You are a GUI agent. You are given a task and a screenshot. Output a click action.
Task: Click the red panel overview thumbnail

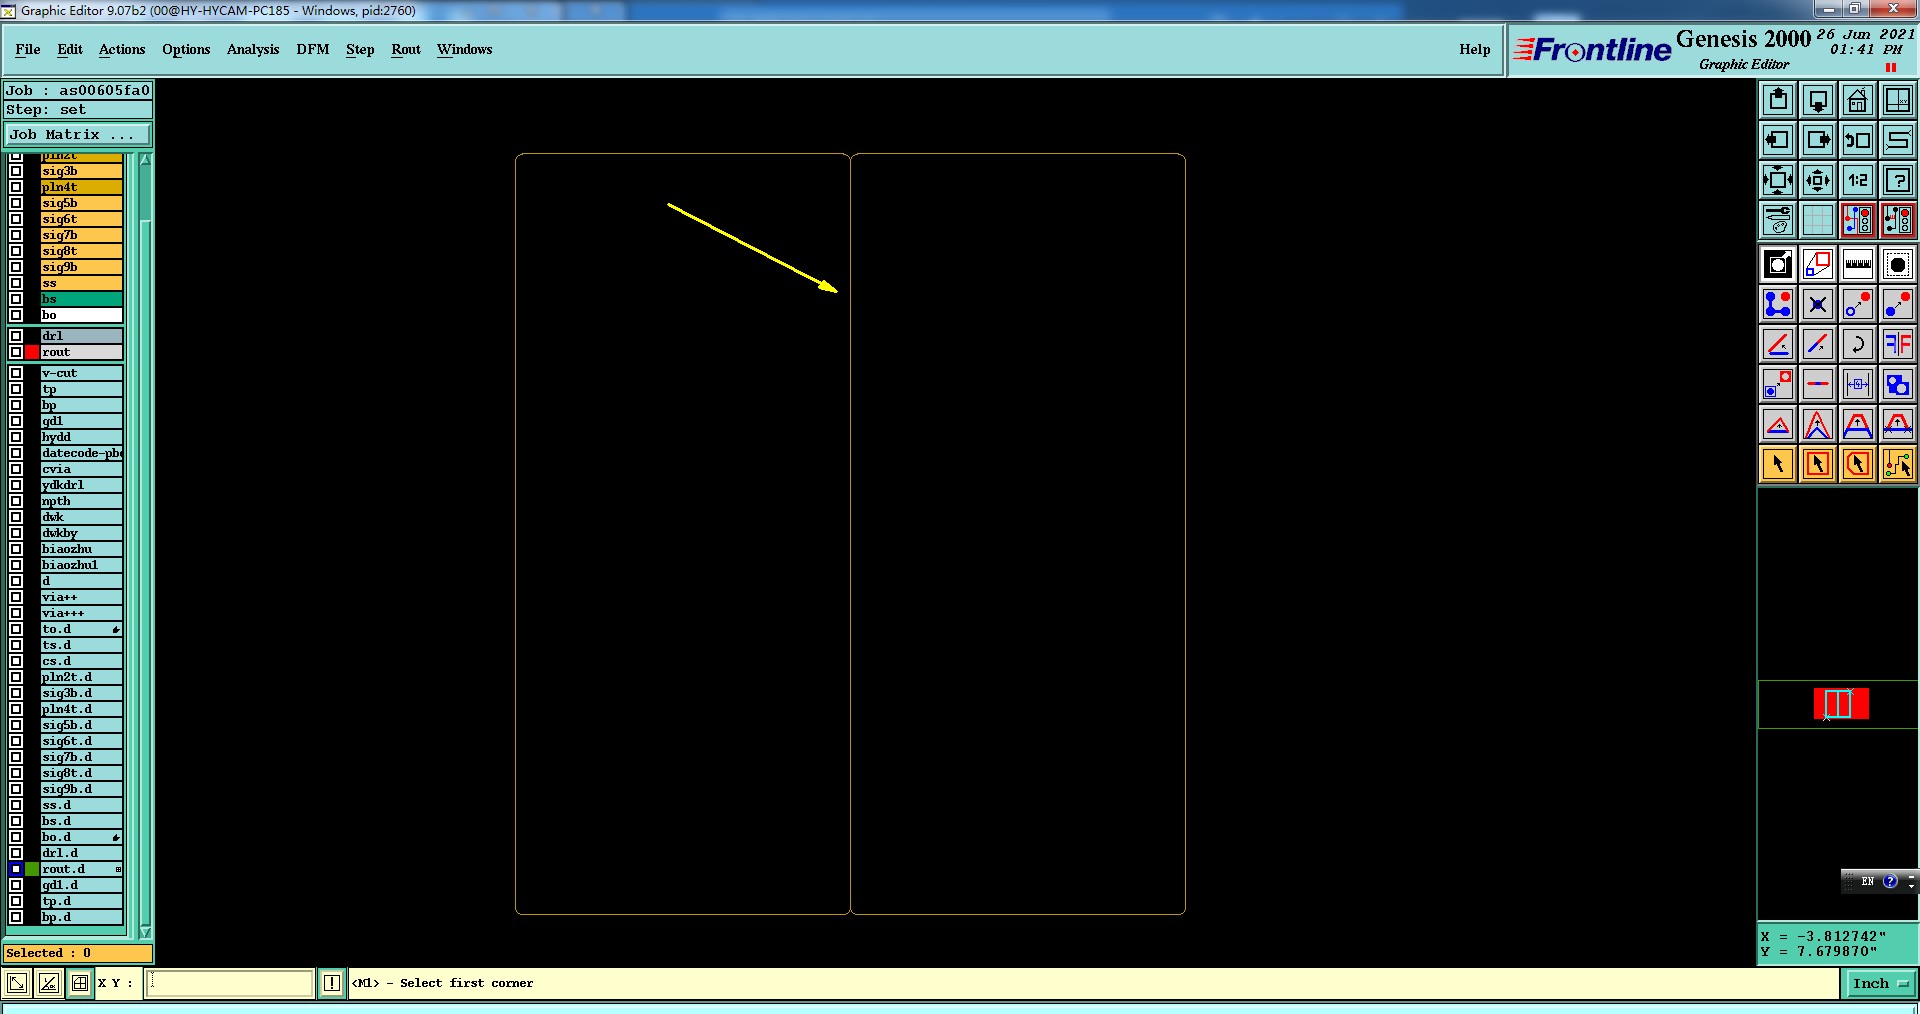1841,704
